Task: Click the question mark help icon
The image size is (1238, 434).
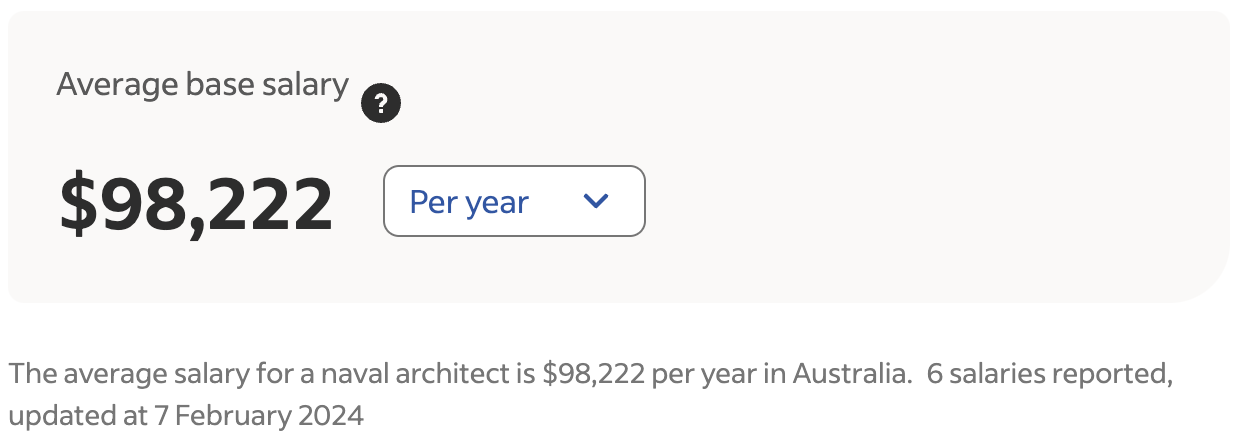Action: coord(381,103)
